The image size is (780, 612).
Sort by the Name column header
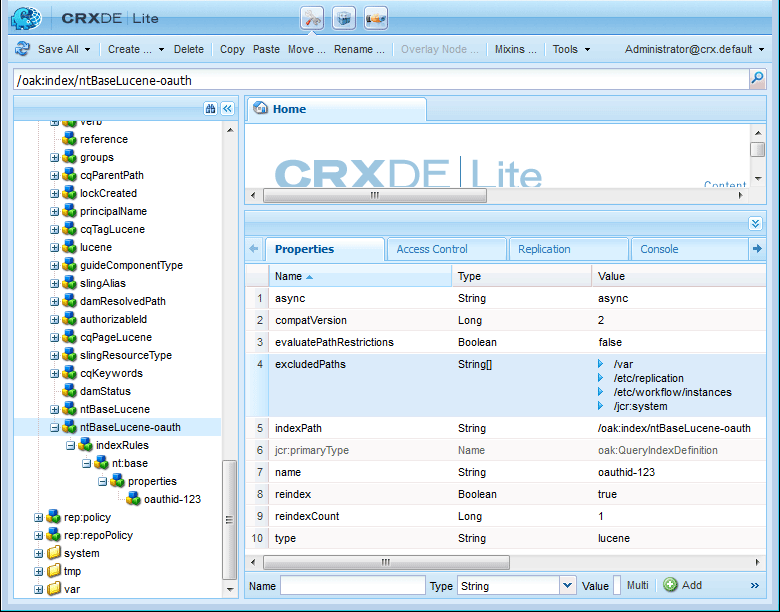(360, 276)
